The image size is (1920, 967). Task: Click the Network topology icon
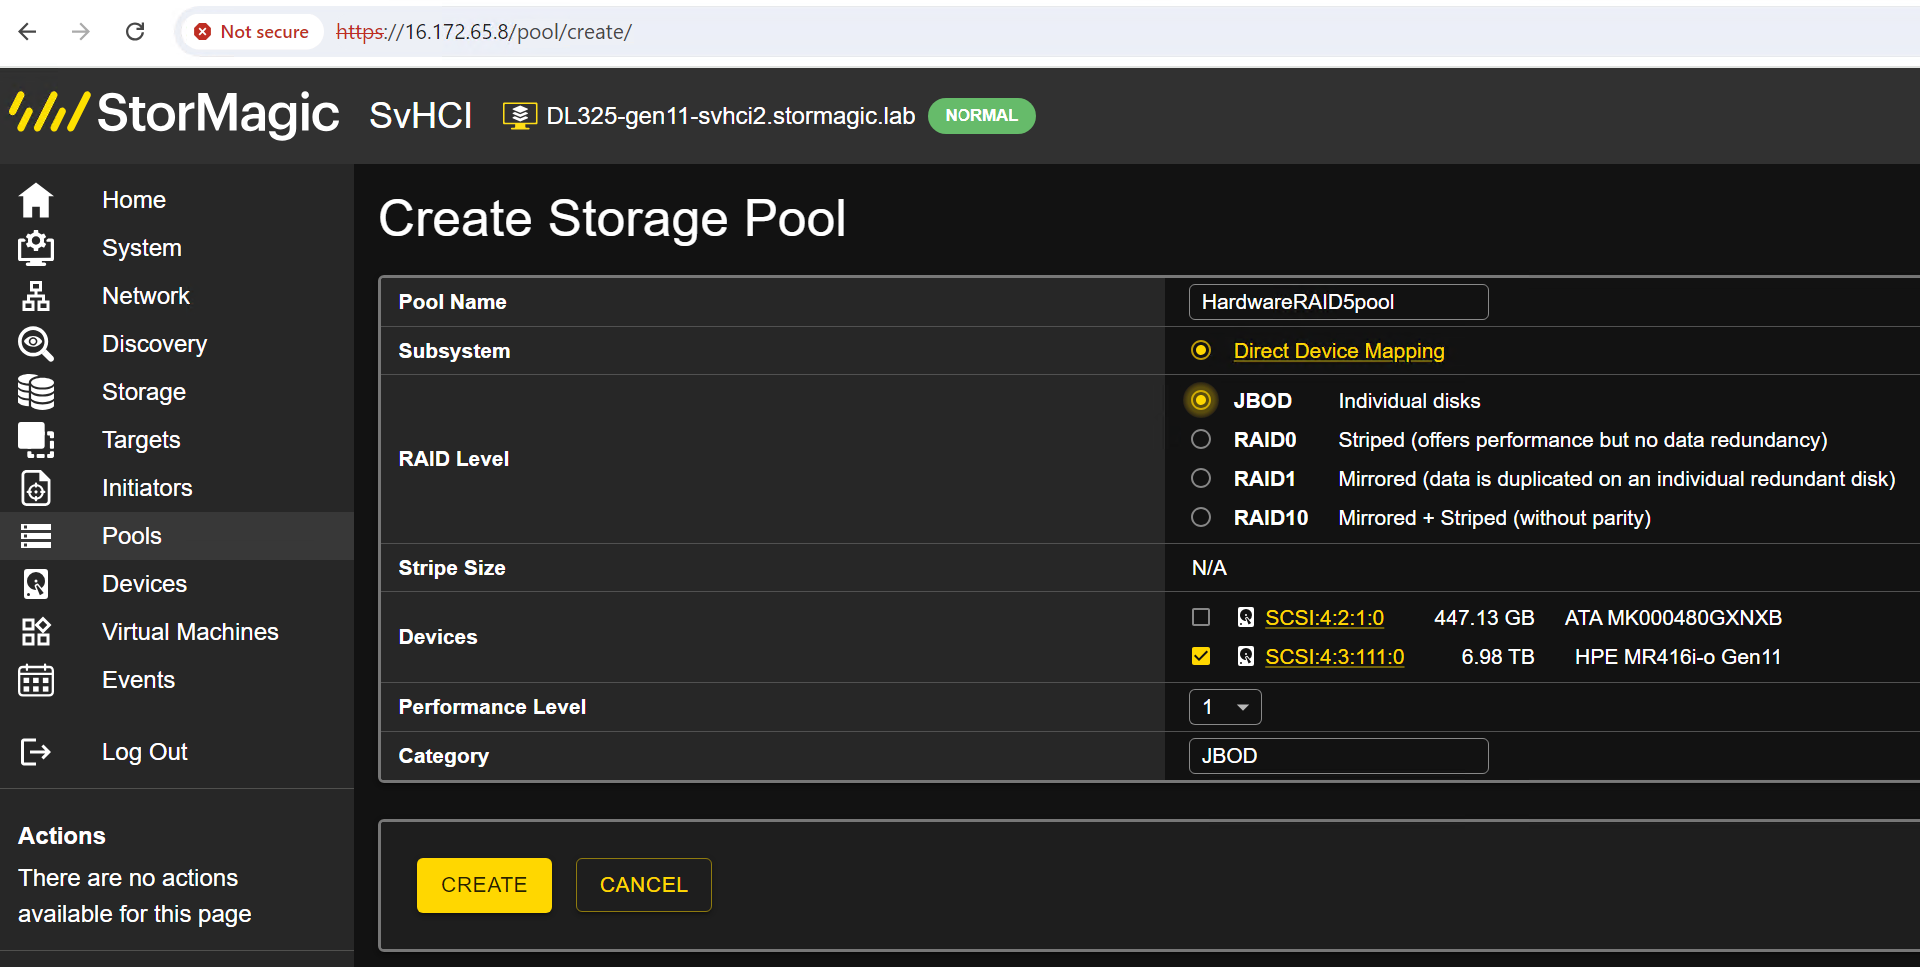coord(36,296)
